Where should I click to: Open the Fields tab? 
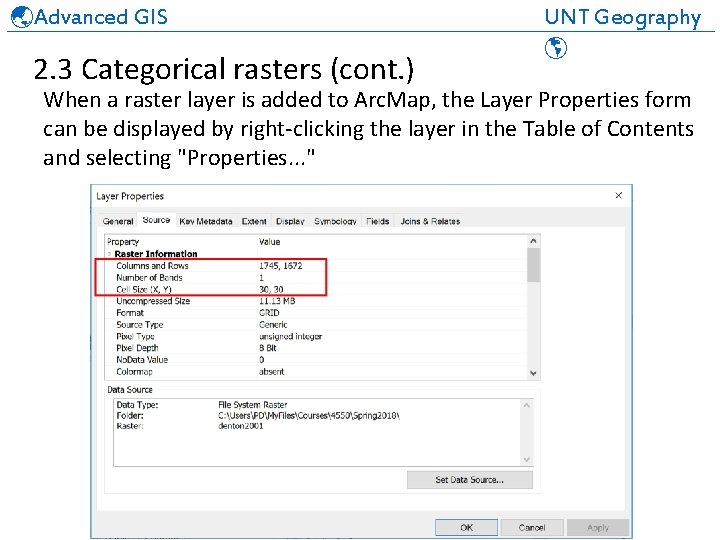coord(377,221)
